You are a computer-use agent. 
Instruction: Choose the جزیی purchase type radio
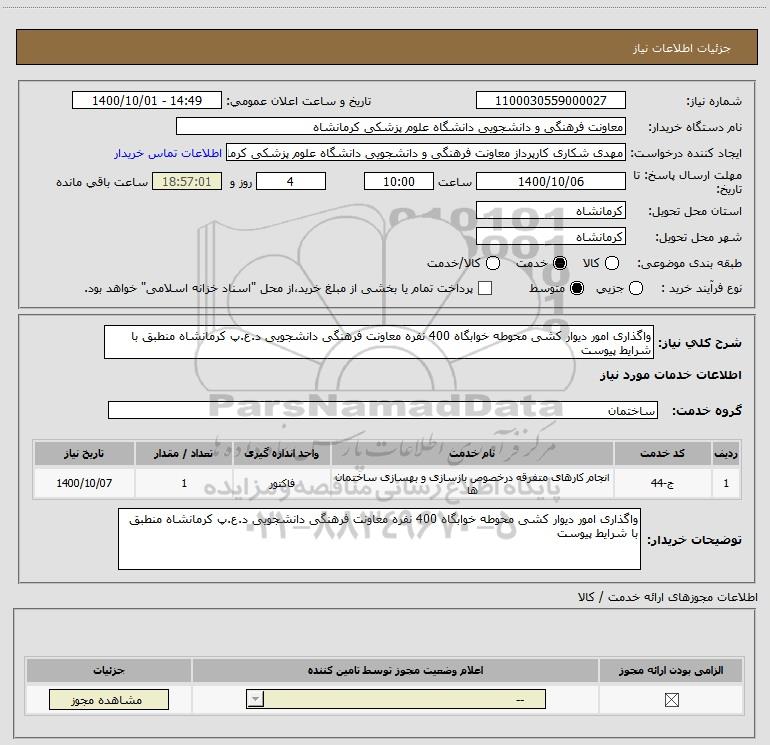(x=636, y=288)
